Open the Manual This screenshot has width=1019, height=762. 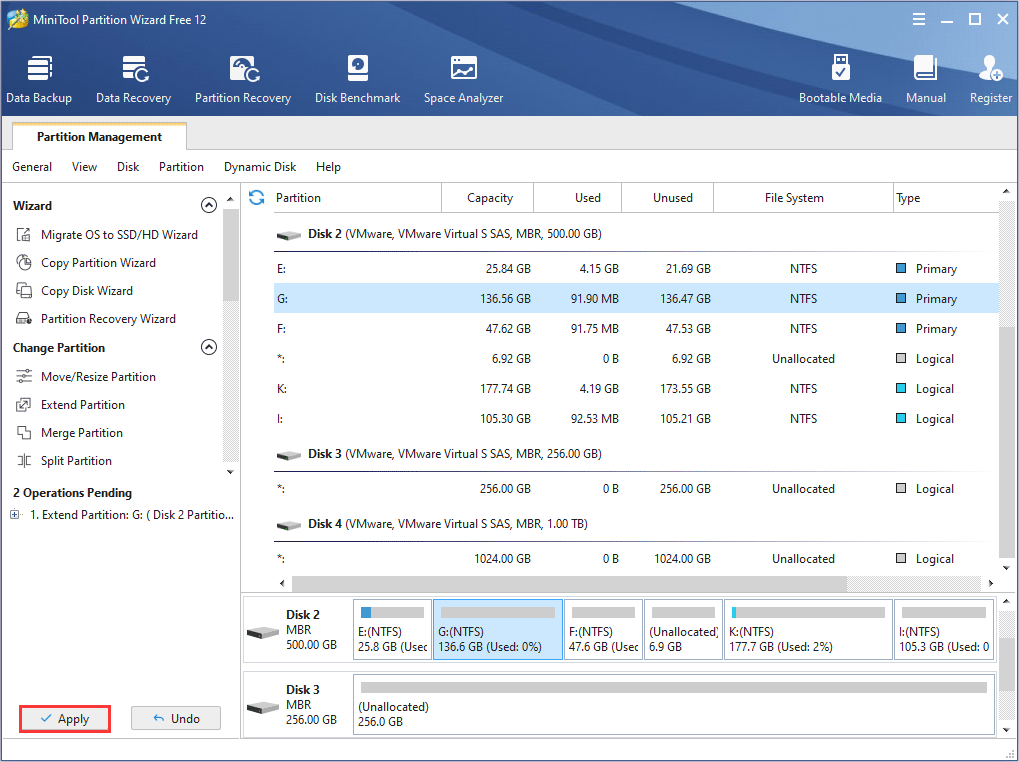[x=925, y=68]
